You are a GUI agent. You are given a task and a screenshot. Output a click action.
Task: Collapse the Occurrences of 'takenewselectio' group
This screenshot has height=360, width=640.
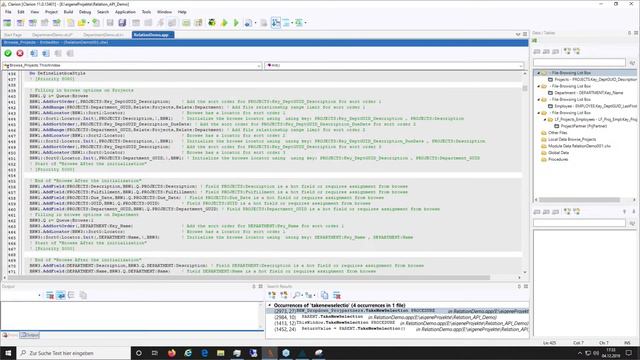click(x=269, y=305)
